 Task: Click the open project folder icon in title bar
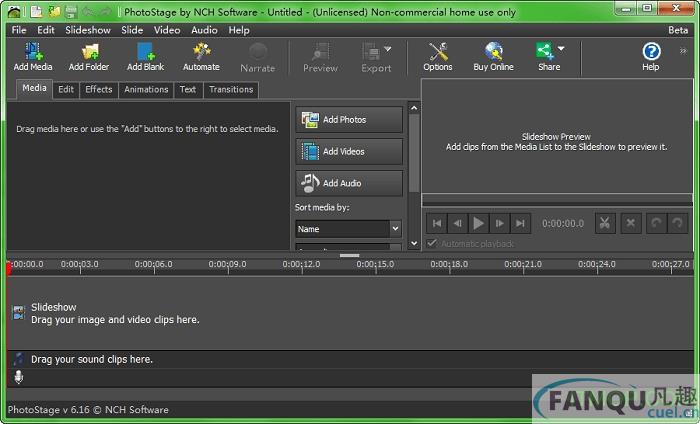[54, 11]
